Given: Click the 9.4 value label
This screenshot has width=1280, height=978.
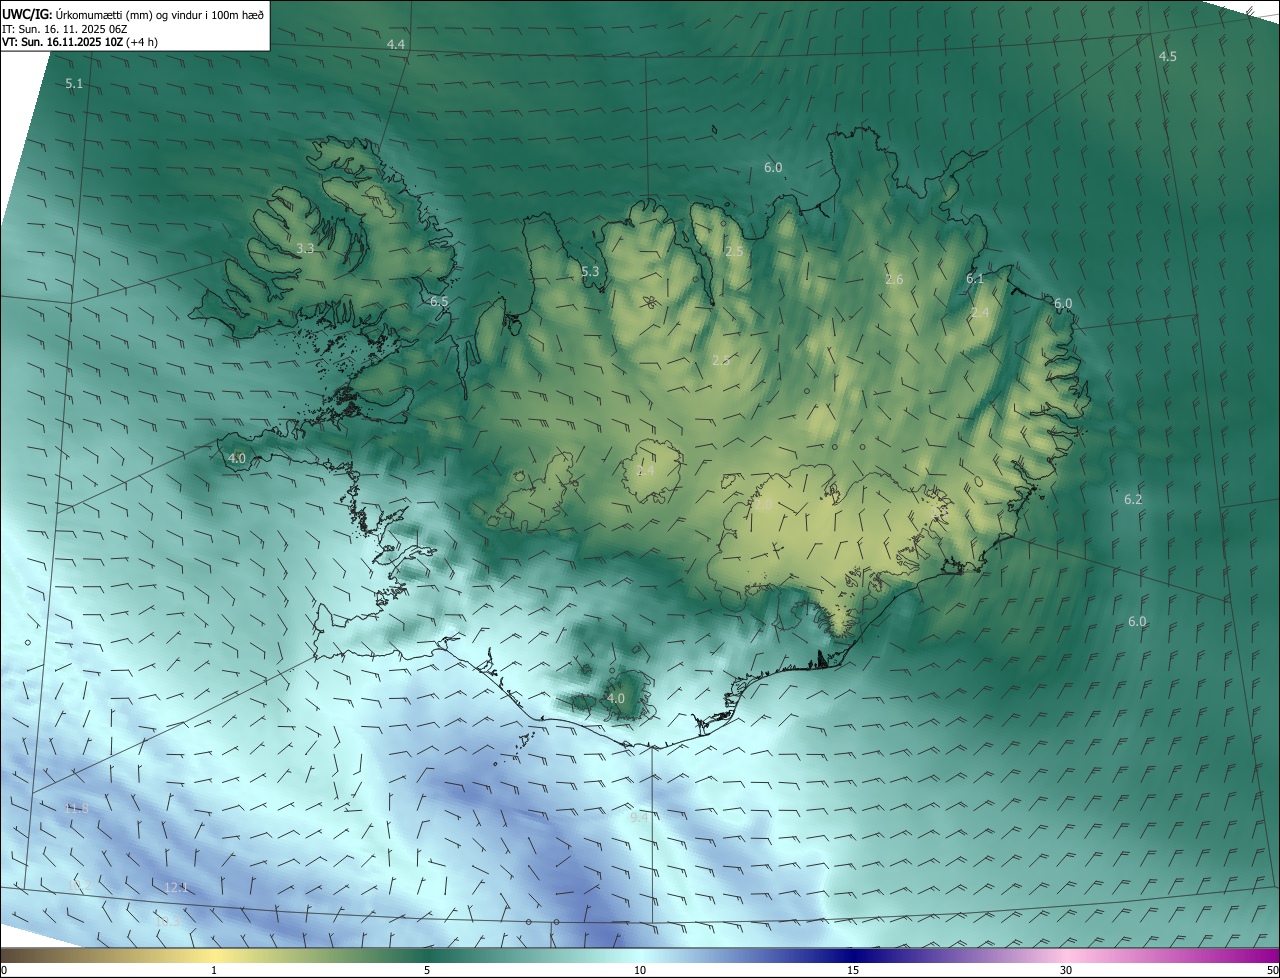Looking at the screenshot, I should [x=638, y=818].
